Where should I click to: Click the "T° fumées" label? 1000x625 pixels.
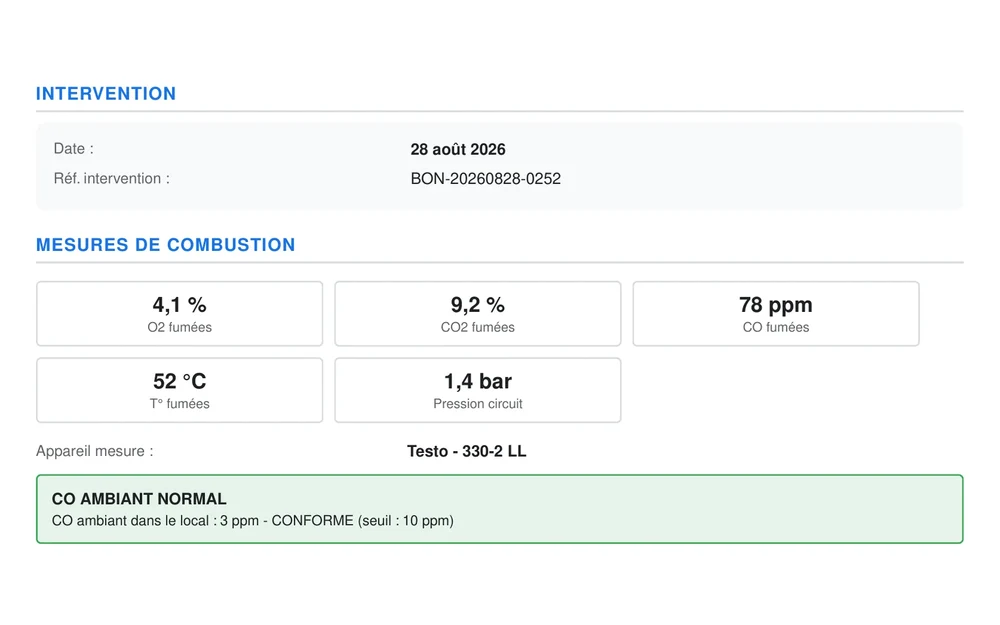[179, 404]
